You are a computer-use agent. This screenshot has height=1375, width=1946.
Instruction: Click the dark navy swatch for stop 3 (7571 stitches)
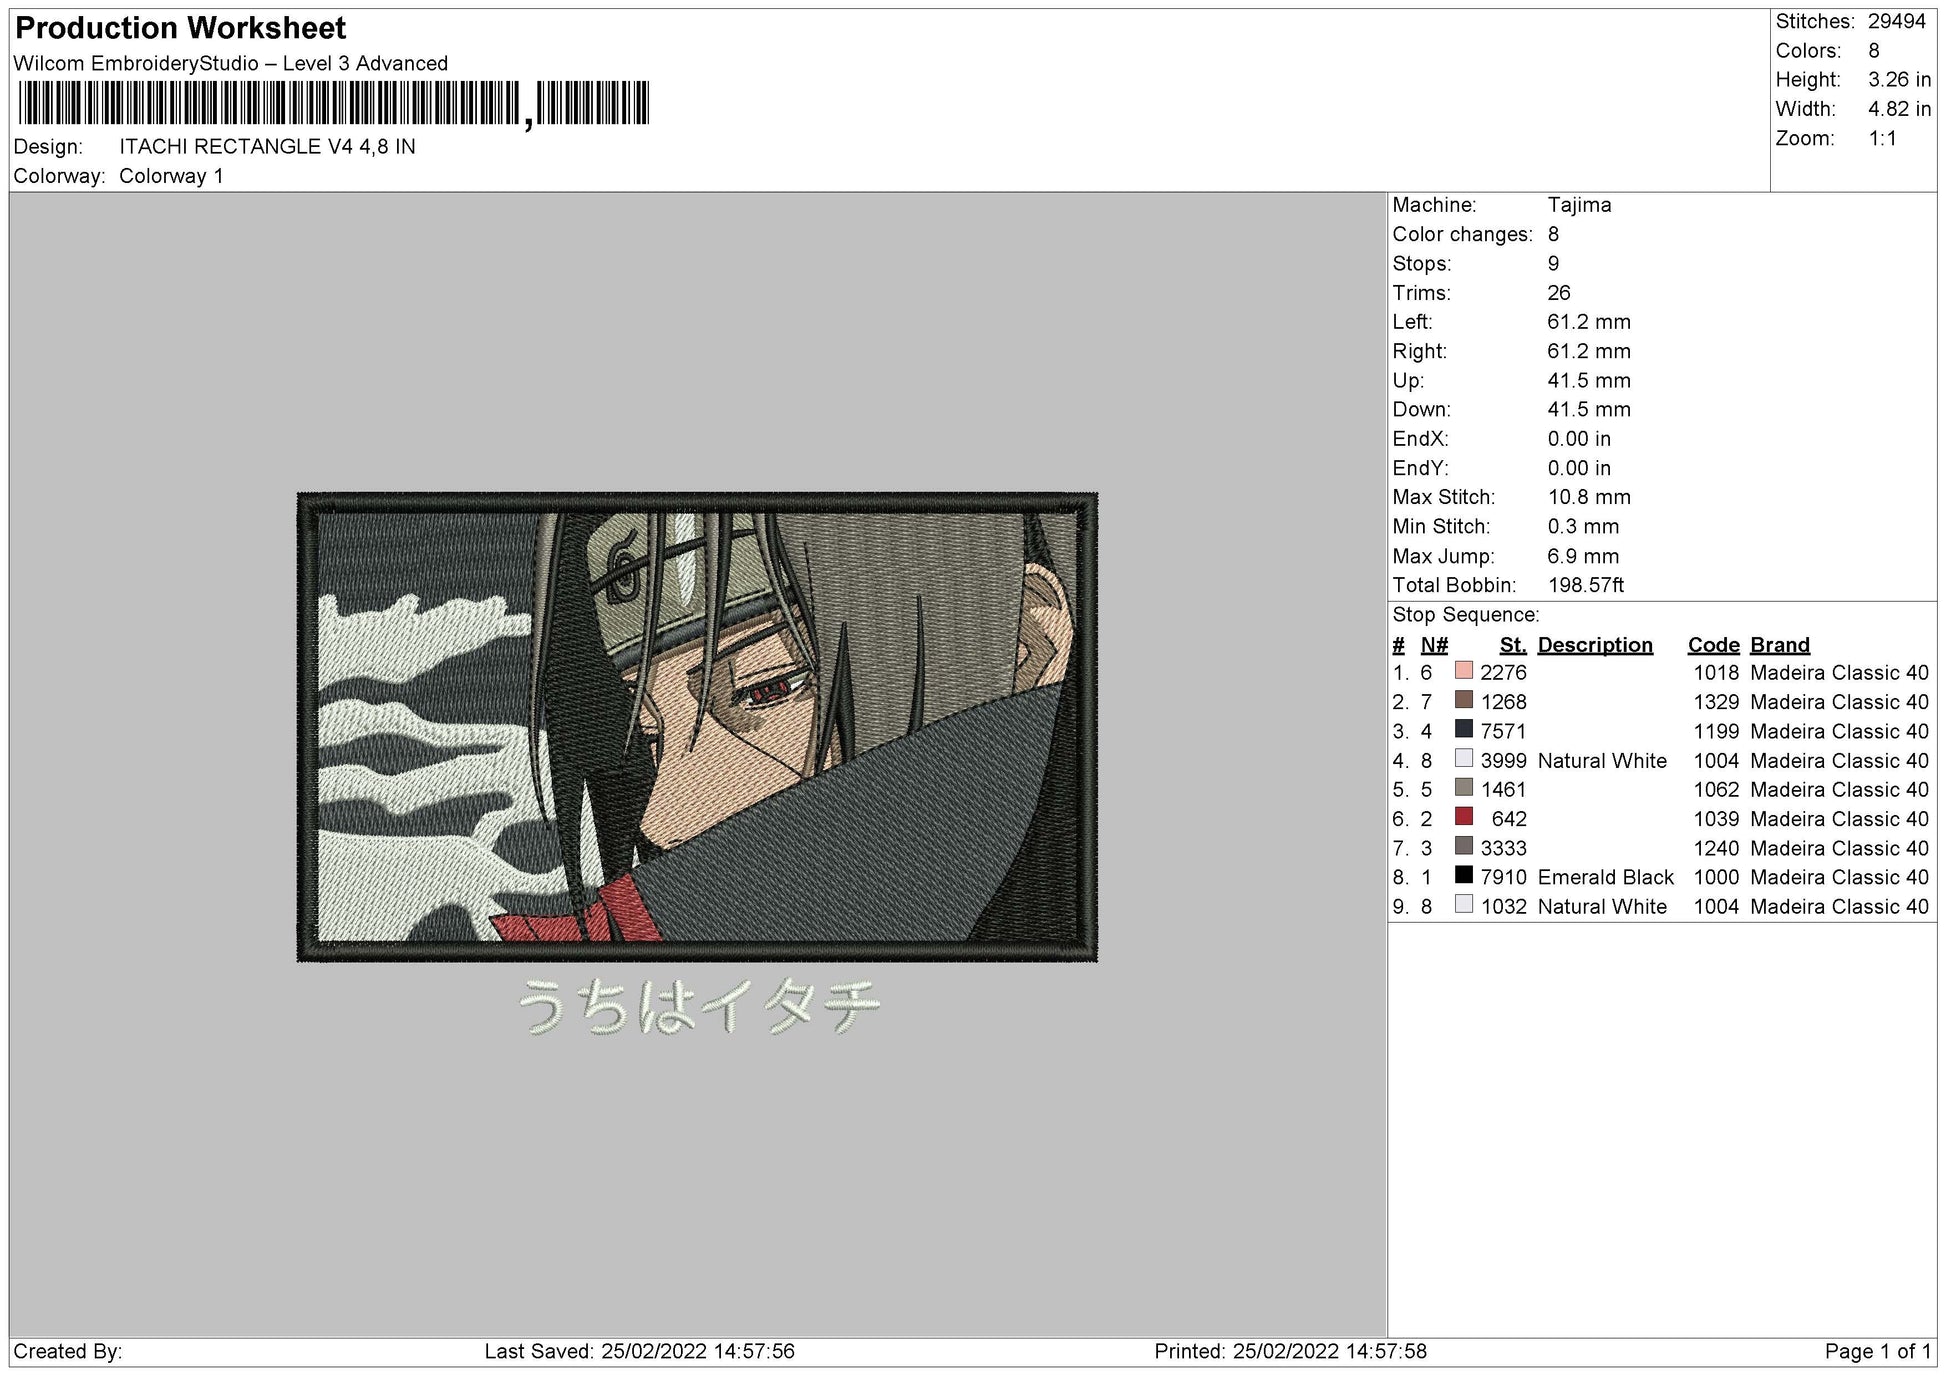1464,729
